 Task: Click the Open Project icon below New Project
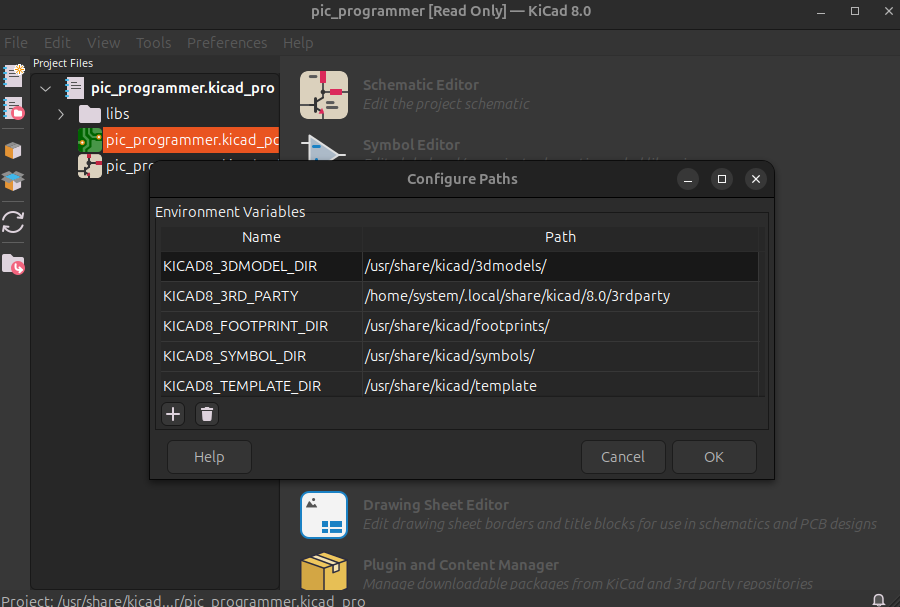pyautogui.click(x=13, y=108)
